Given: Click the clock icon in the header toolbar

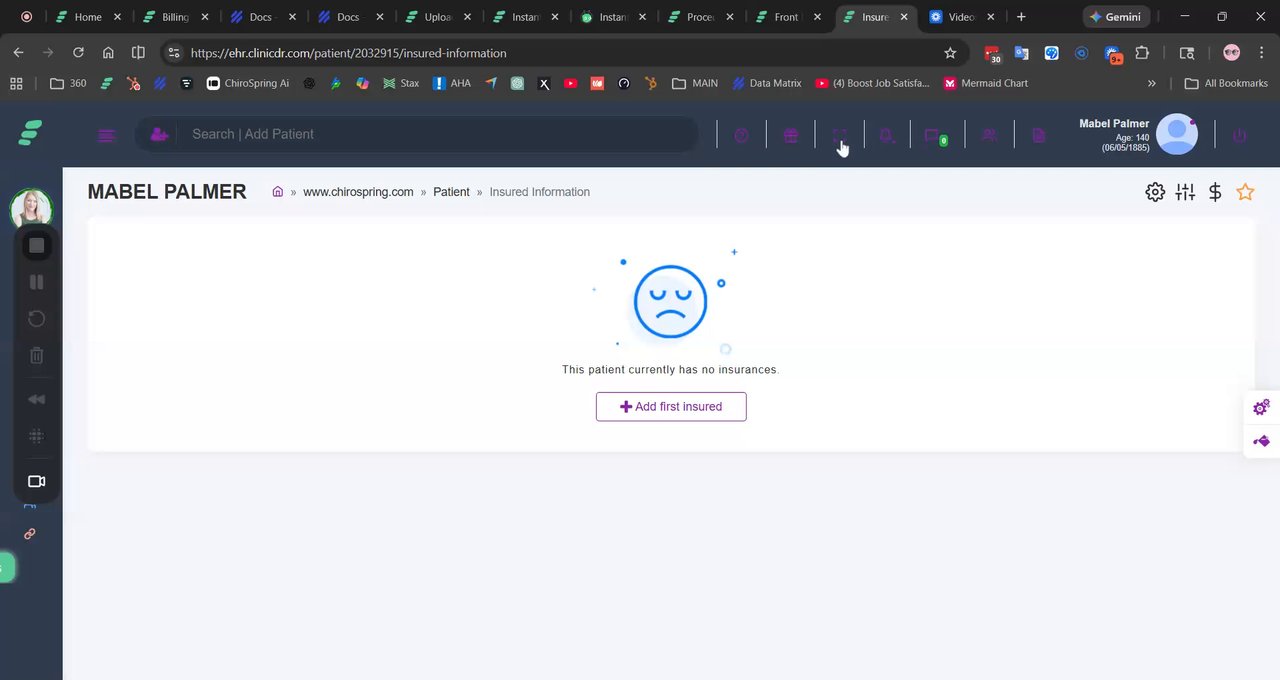Looking at the screenshot, I should tap(741, 135).
